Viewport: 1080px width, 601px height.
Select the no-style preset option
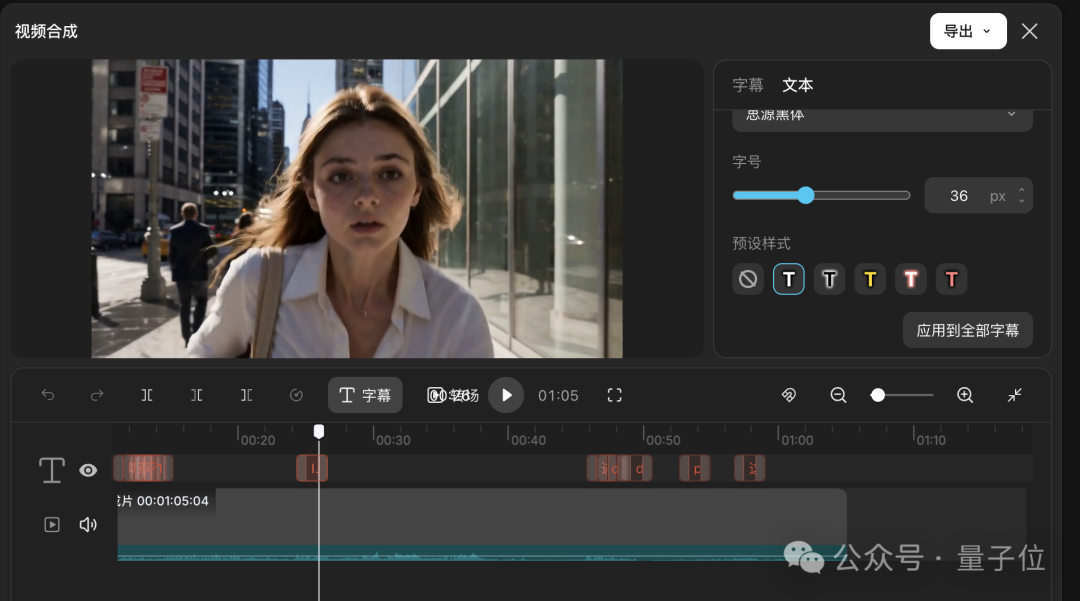click(x=748, y=280)
